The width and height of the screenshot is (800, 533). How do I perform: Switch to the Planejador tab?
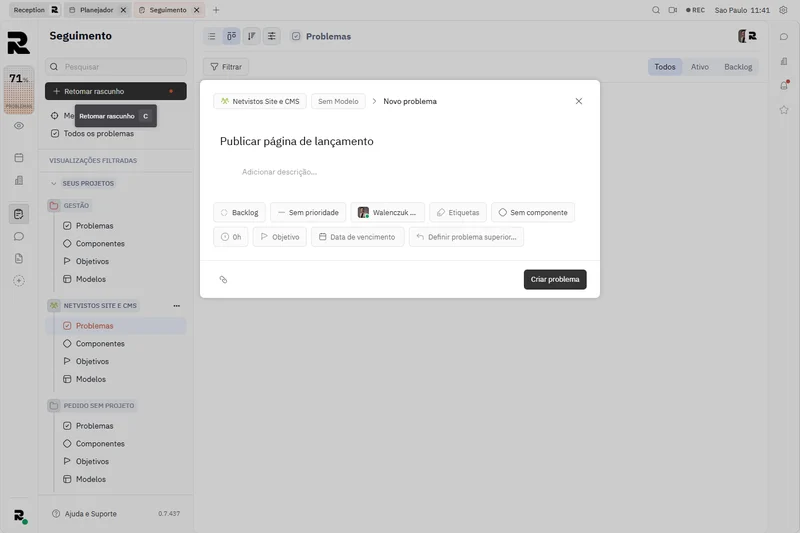click(x=96, y=10)
